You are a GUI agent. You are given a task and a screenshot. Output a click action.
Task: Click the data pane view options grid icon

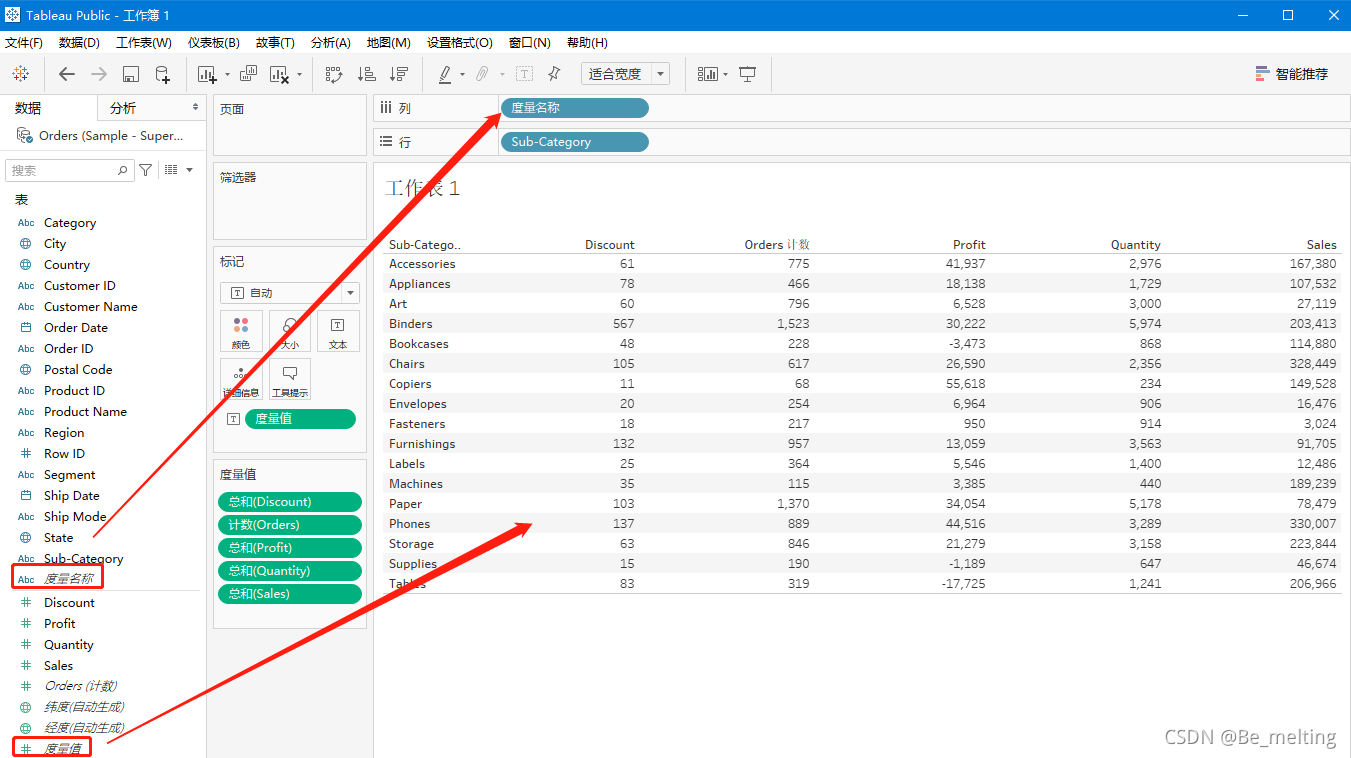pos(171,170)
